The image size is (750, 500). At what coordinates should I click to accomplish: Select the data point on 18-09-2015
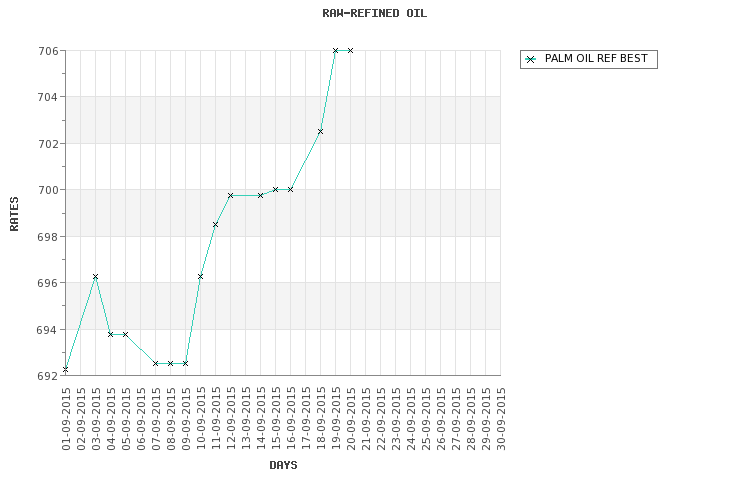pos(320,132)
